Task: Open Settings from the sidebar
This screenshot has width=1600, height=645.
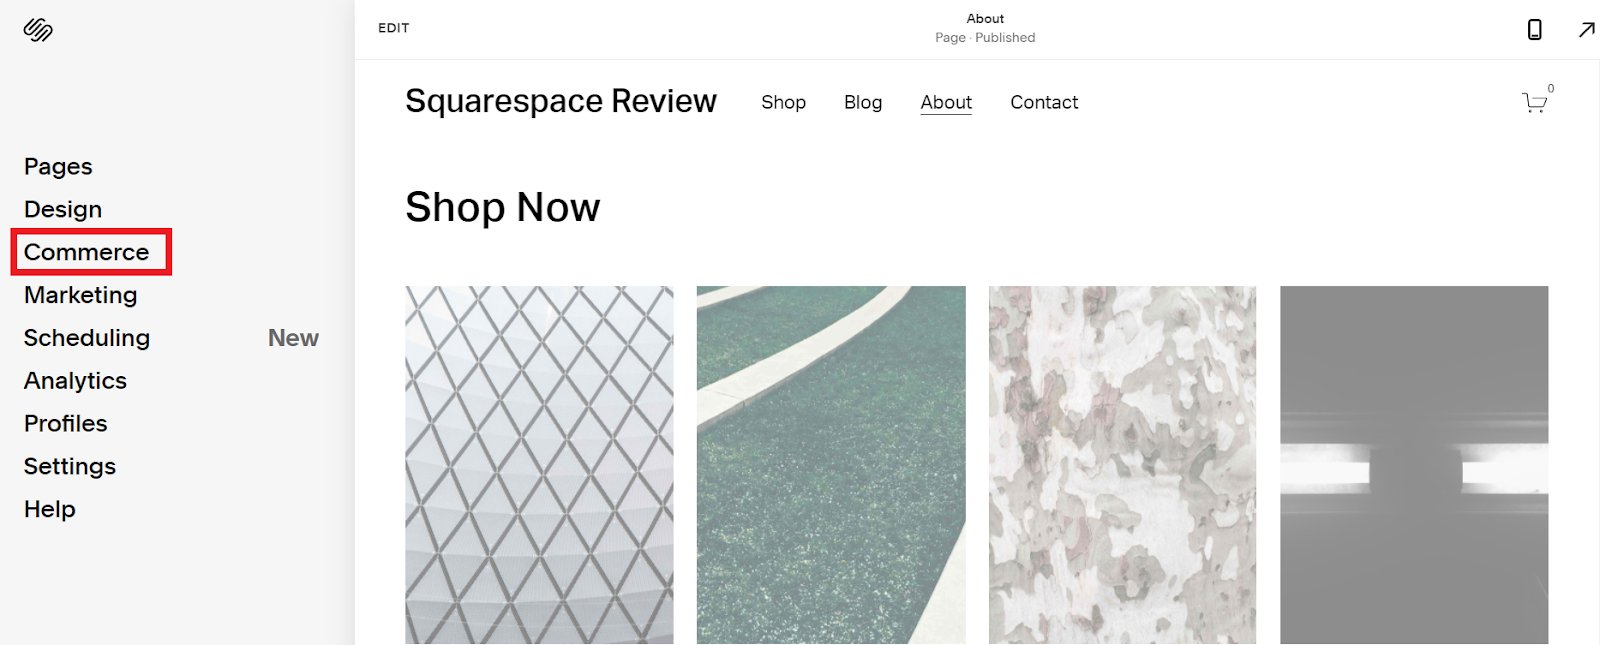Action: (x=70, y=466)
